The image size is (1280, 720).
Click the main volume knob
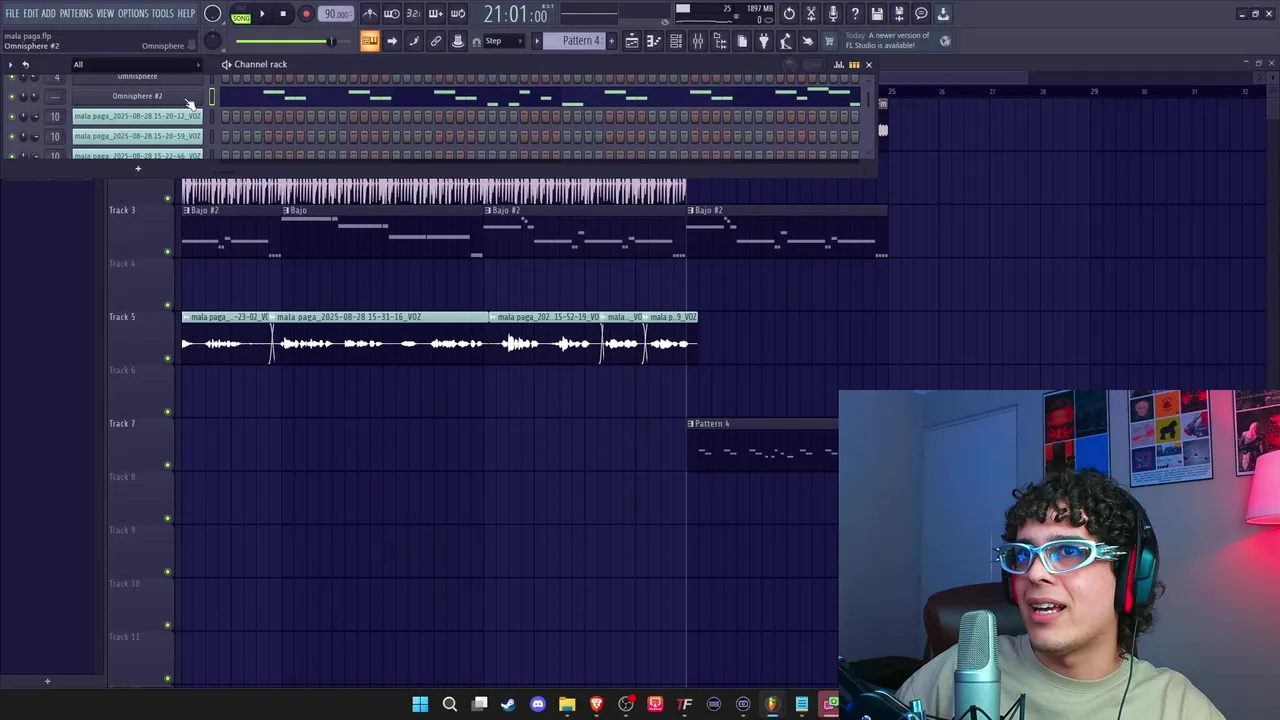(213, 14)
